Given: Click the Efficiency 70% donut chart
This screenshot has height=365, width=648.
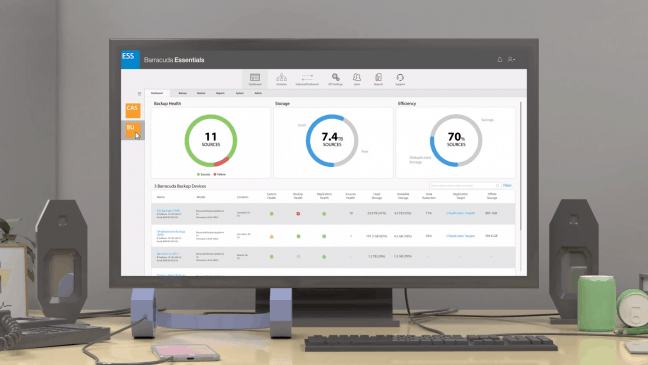Looking at the screenshot, I should (456, 141).
